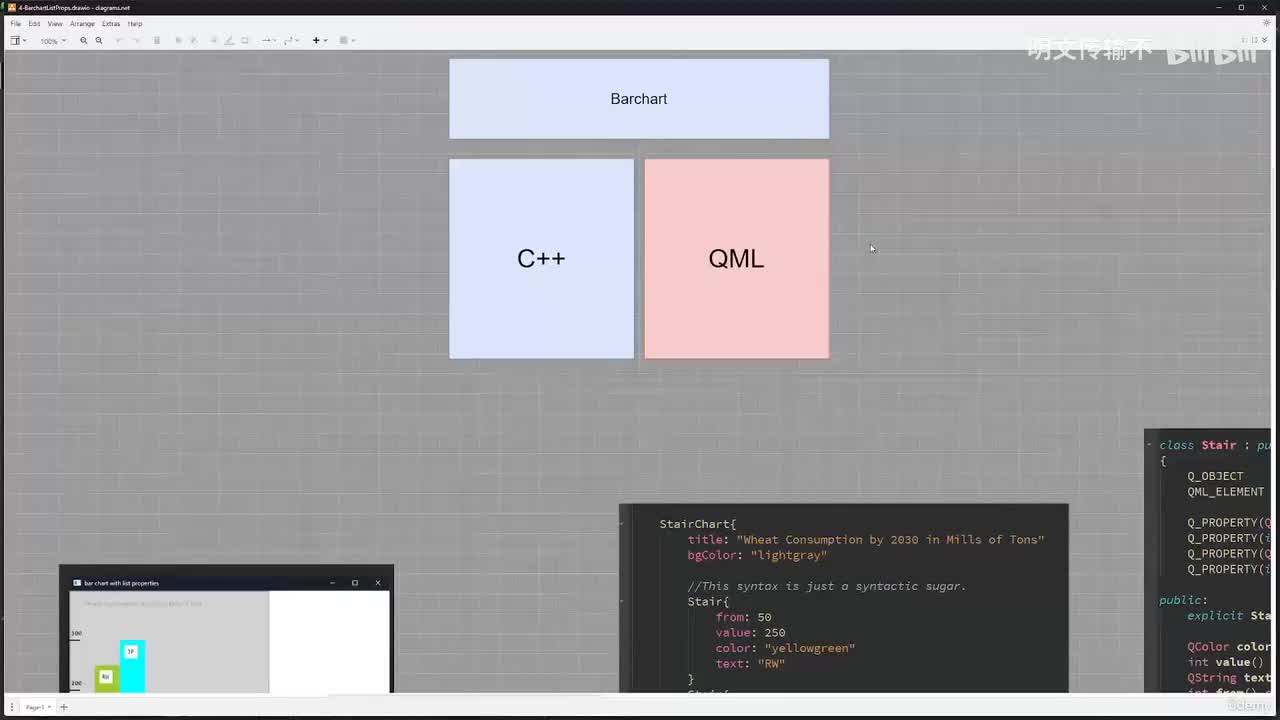Screen dimensions: 1280x720
Task: Open the Edit menu
Action: point(34,23)
